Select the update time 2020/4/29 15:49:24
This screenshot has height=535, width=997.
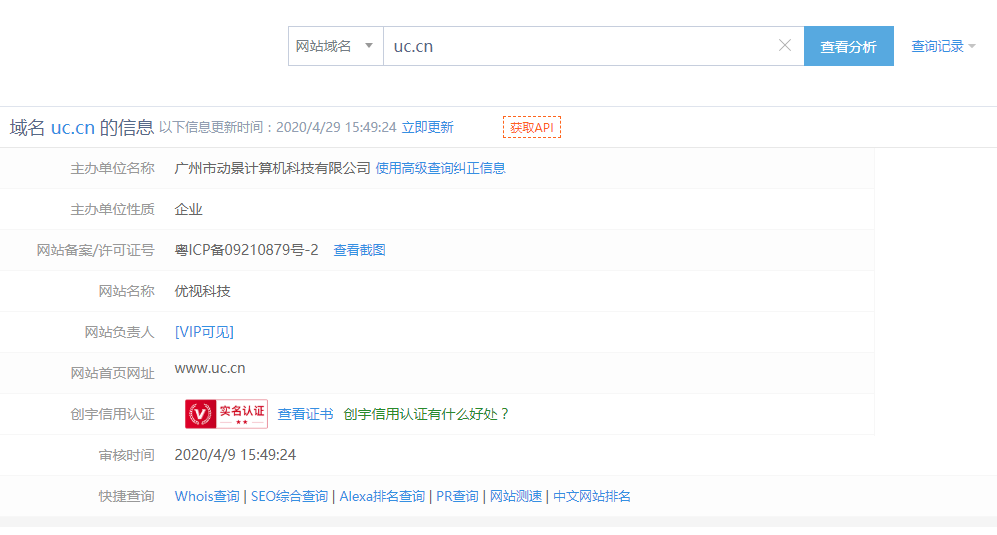[336, 127]
